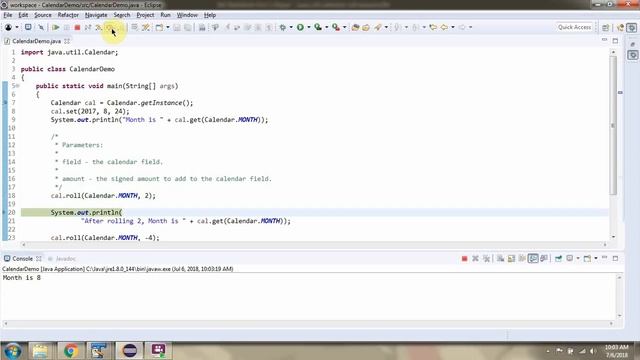Click the Open Perspective icon
Screen dimensions: 640x360
pyautogui.click(x=605, y=27)
